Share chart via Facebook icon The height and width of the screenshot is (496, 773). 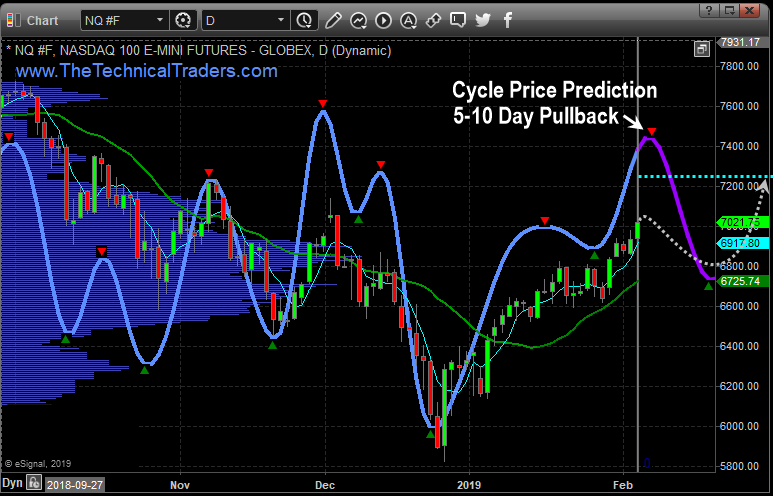tap(508, 20)
